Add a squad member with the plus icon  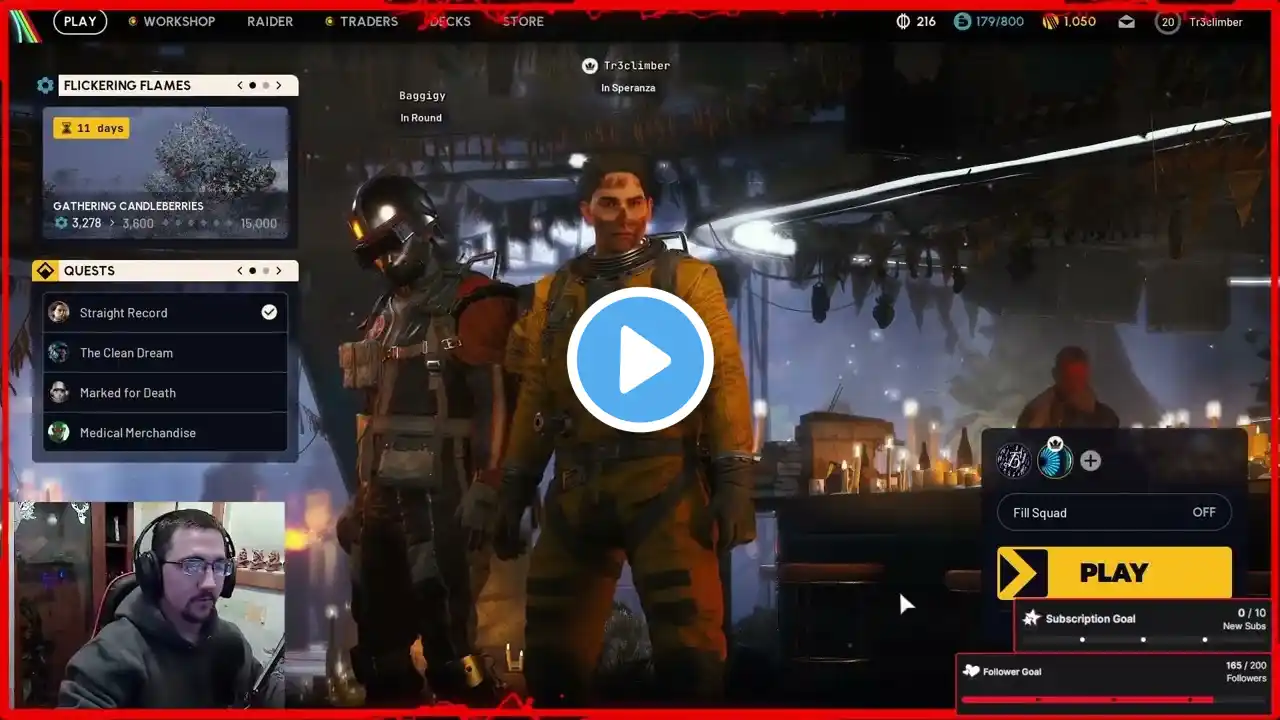click(1091, 461)
